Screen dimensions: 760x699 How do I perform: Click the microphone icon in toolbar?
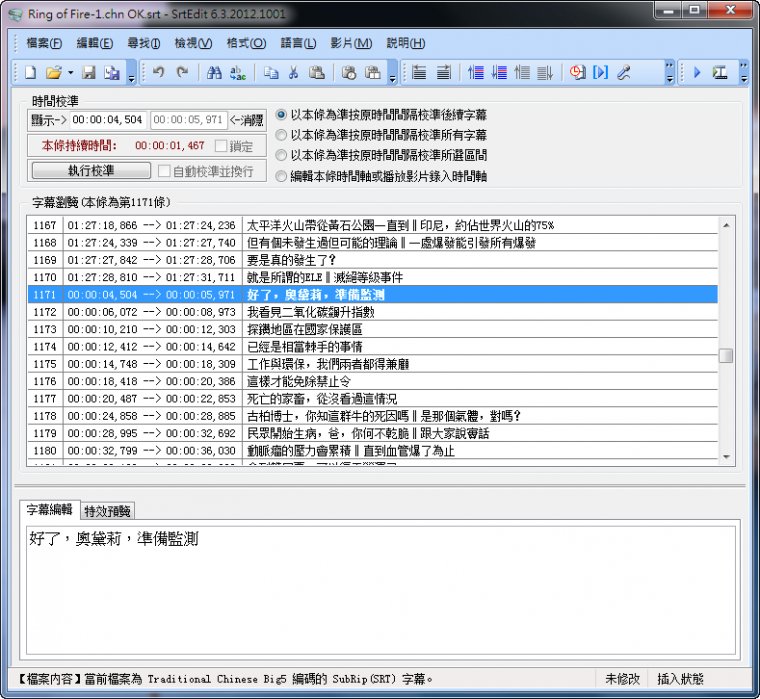pos(624,73)
